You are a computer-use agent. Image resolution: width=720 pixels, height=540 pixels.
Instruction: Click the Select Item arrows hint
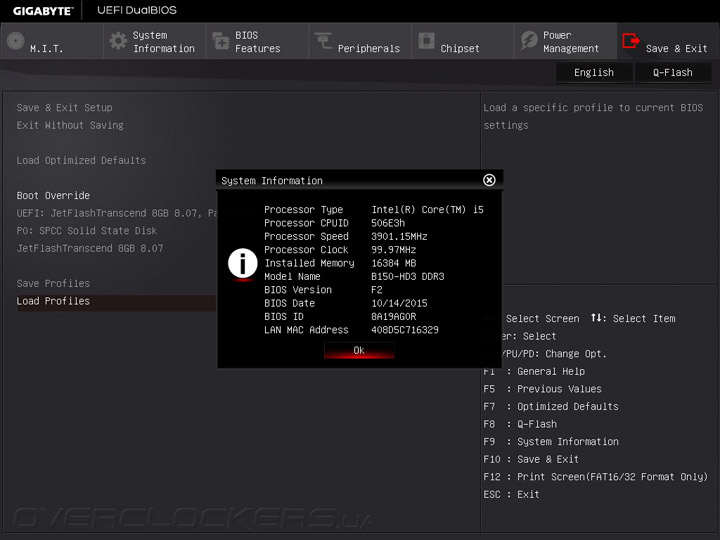(x=633, y=318)
